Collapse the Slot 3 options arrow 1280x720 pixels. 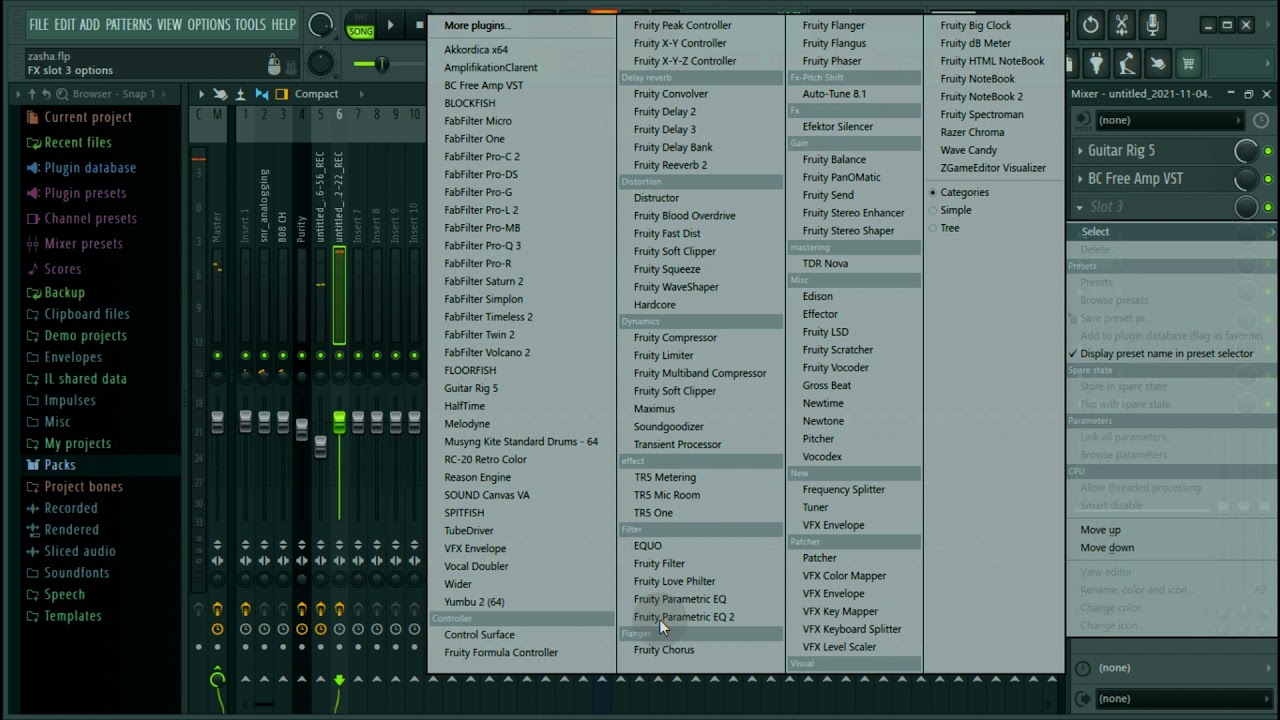1080,207
